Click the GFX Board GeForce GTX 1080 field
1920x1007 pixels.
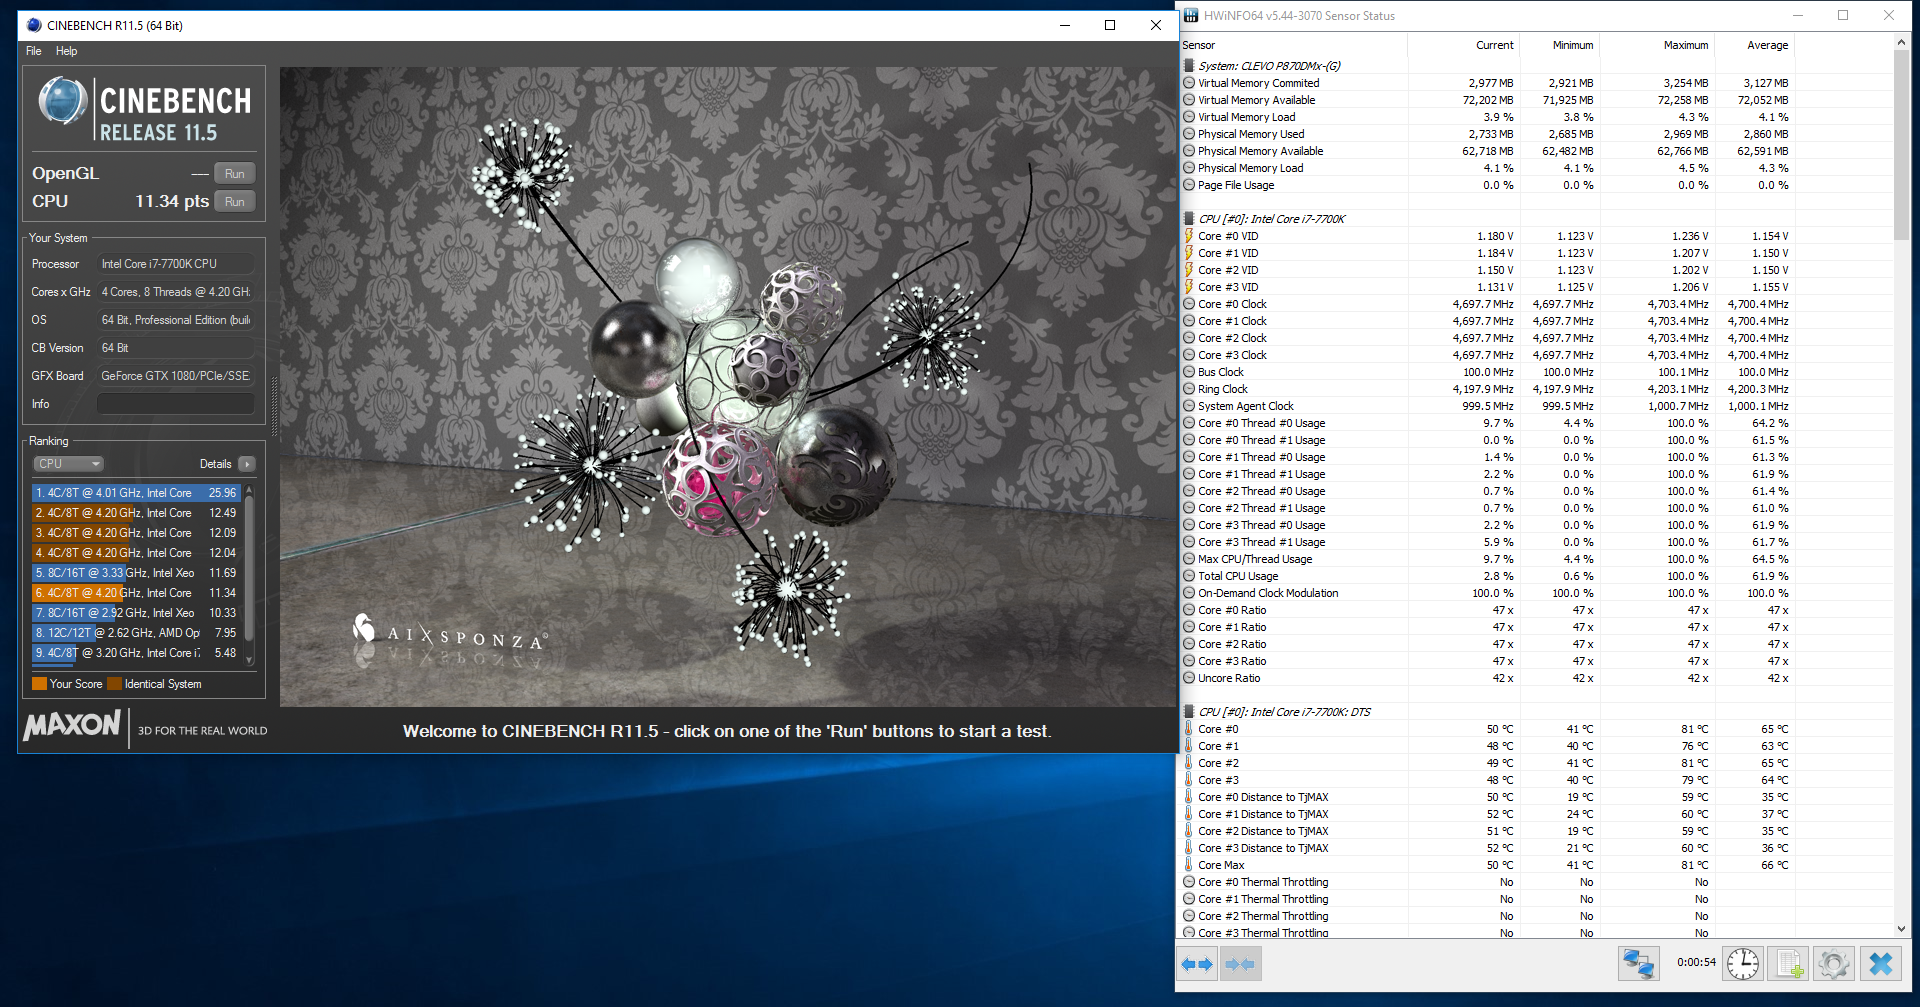pos(176,376)
